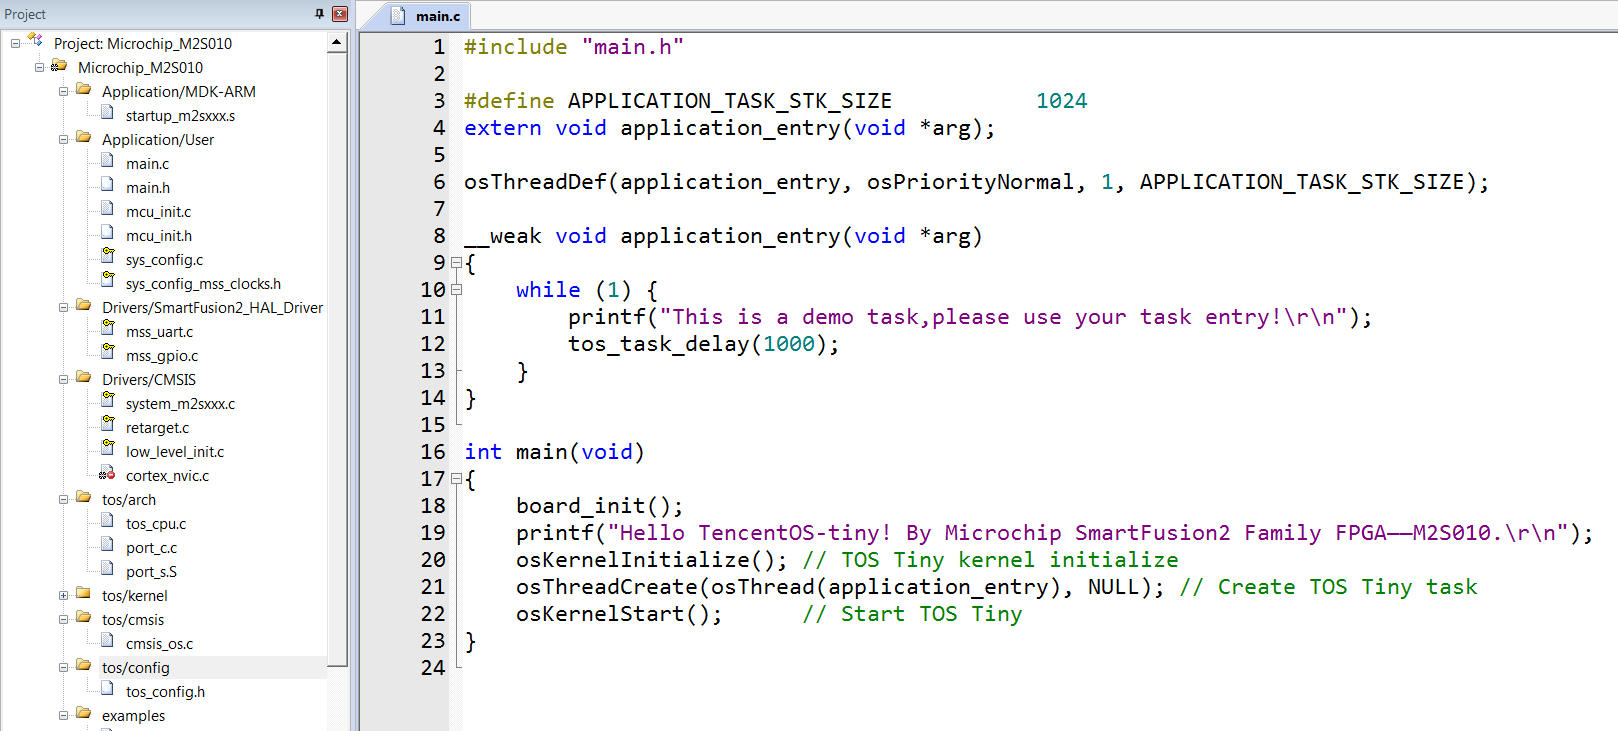The image size is (1618, 731).
Task: Click the red-marked icon of cortex_nvic.c
Action: (x=107, y=473)
